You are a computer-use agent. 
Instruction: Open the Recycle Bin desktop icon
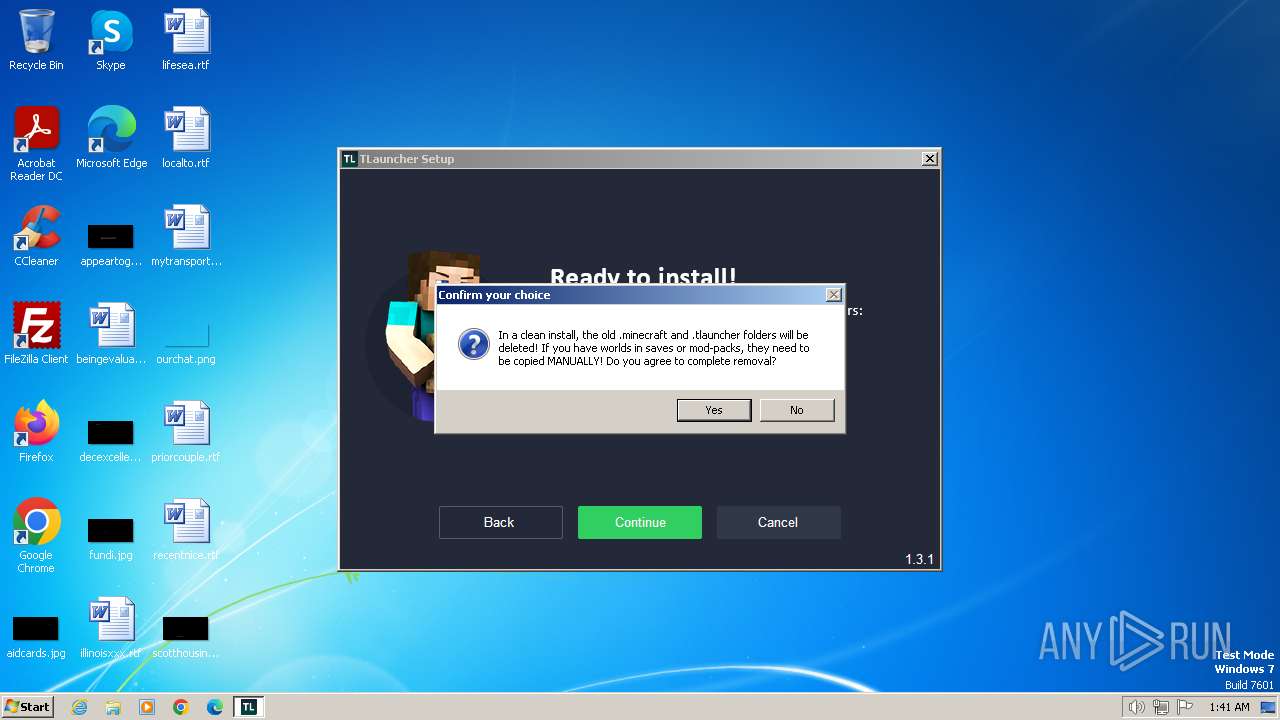[36, 40]
